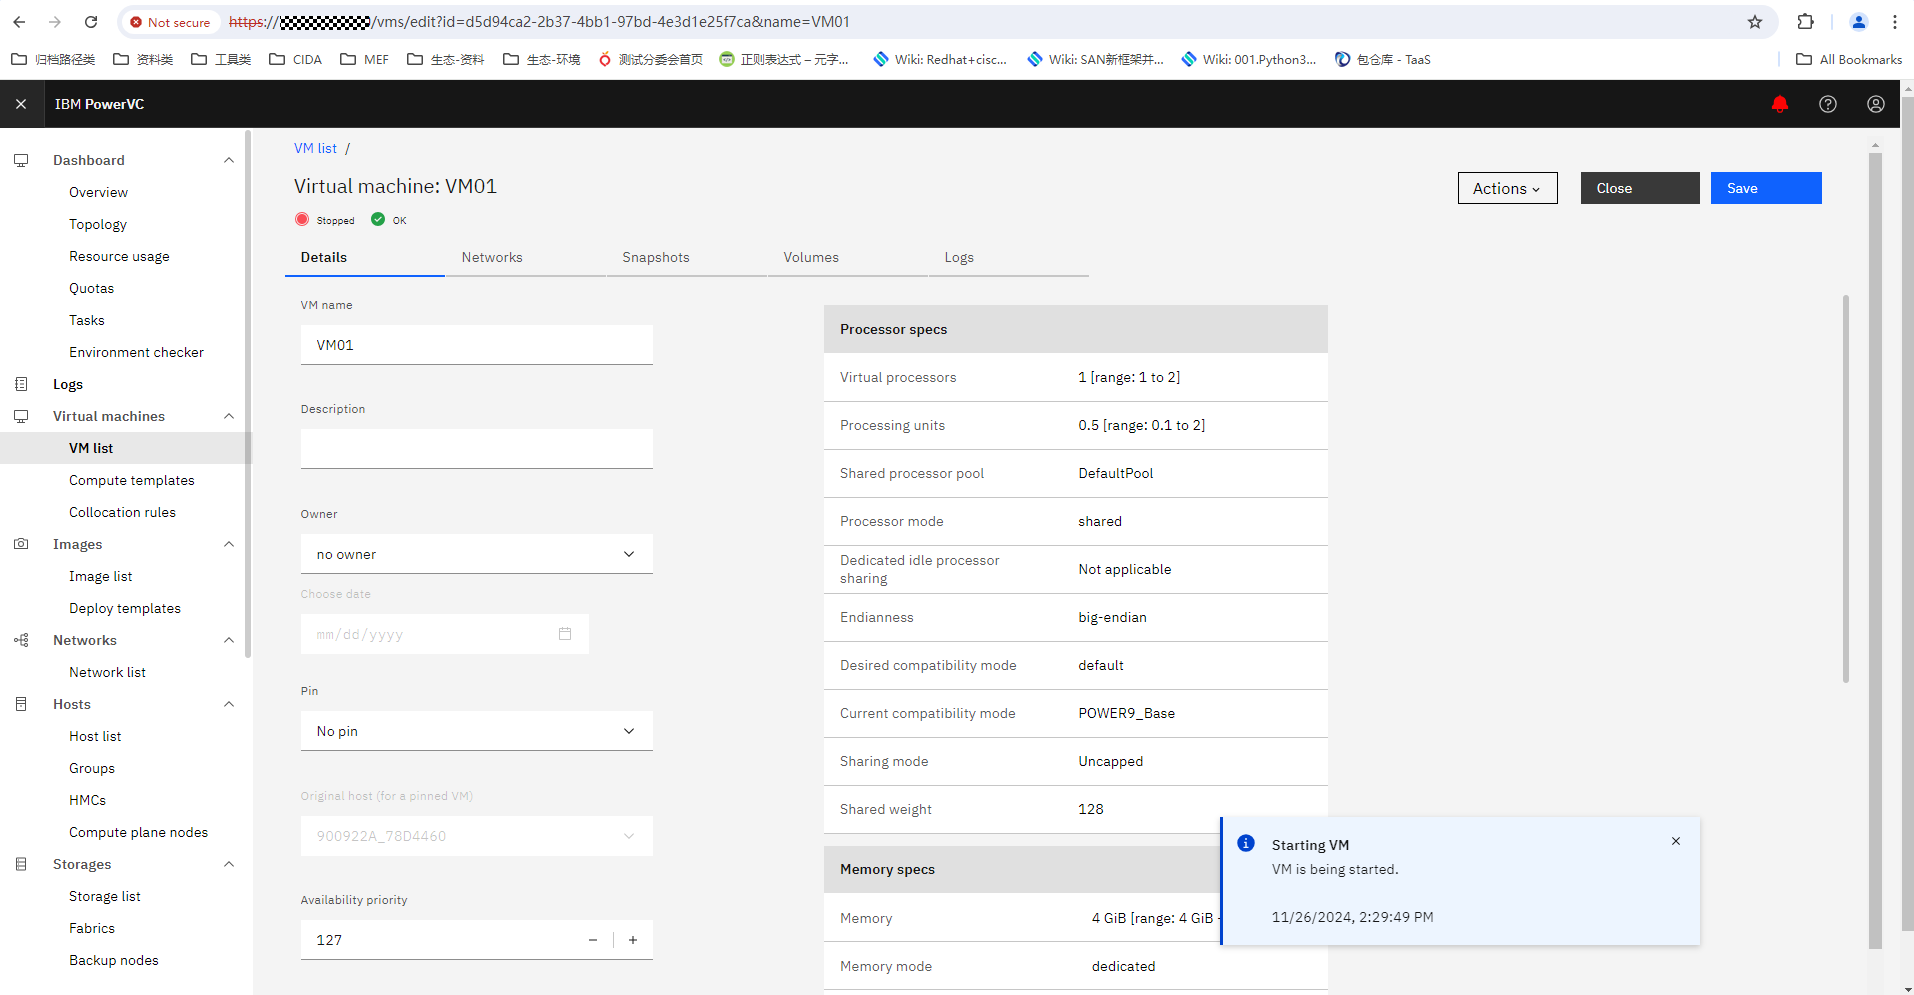
Task: Click the Close button
Action: coord(1640,188)
